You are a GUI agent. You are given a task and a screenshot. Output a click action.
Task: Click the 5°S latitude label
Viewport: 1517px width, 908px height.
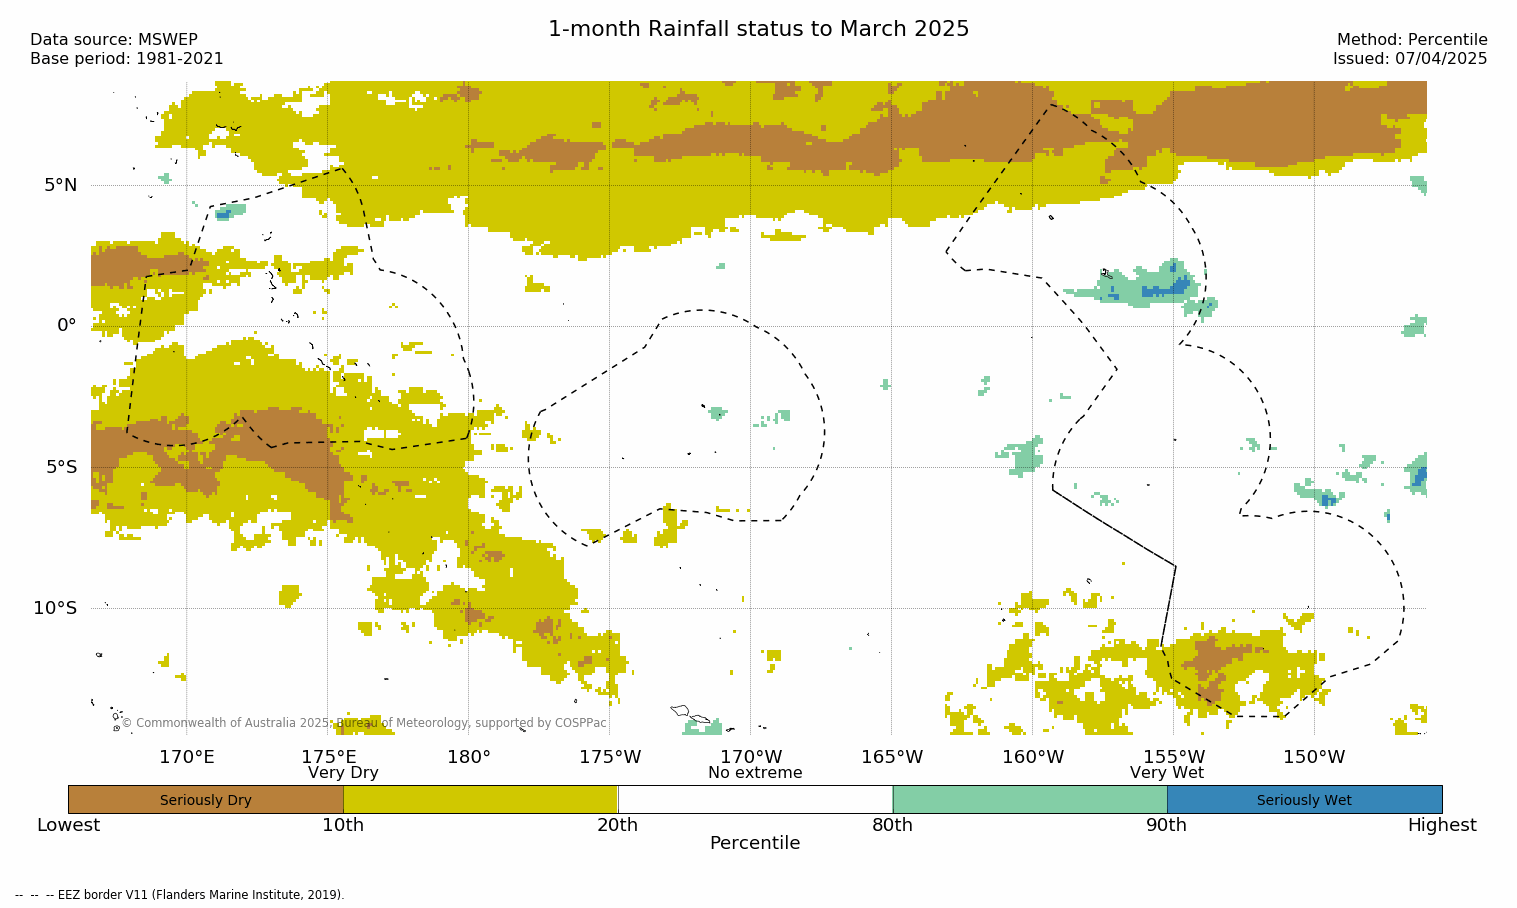click(61, 467)
